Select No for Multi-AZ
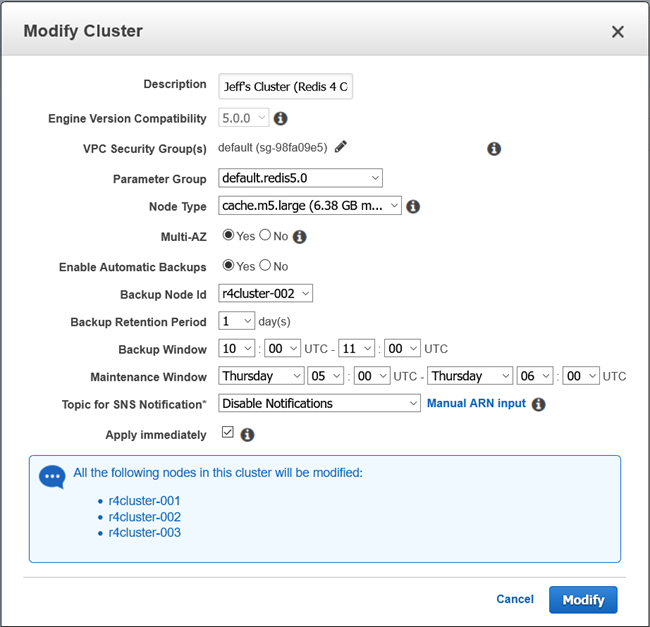The height and width of the screenshot is (627, 650). point(265,236)
